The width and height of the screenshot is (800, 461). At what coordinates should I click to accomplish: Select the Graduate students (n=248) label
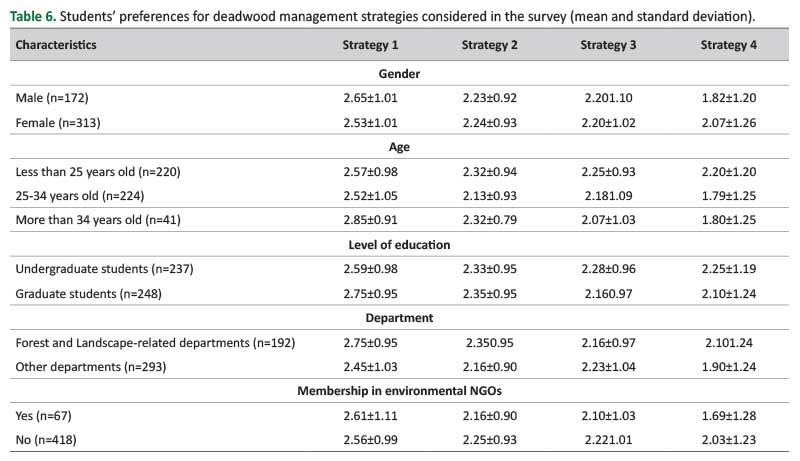pos(89,294)
